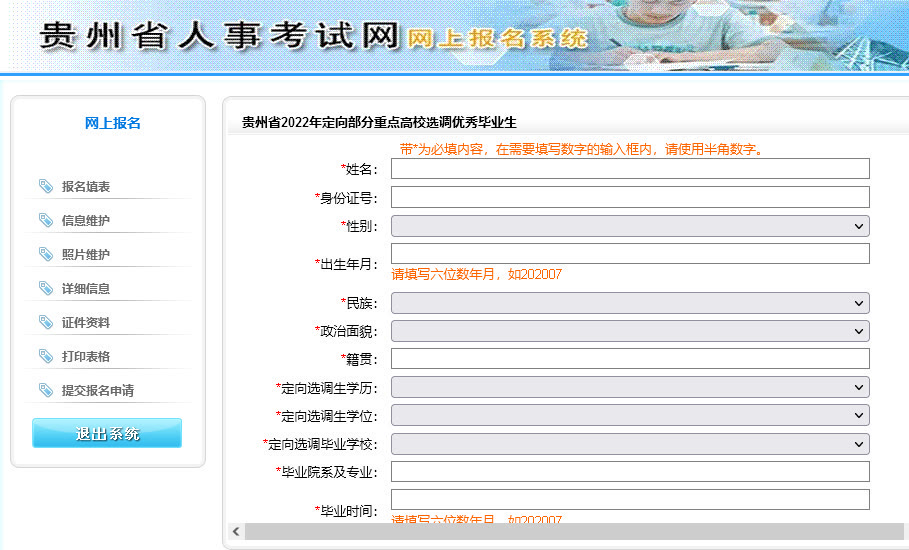Select the 定向选调生学历 combo box

(x=629, y=387)
